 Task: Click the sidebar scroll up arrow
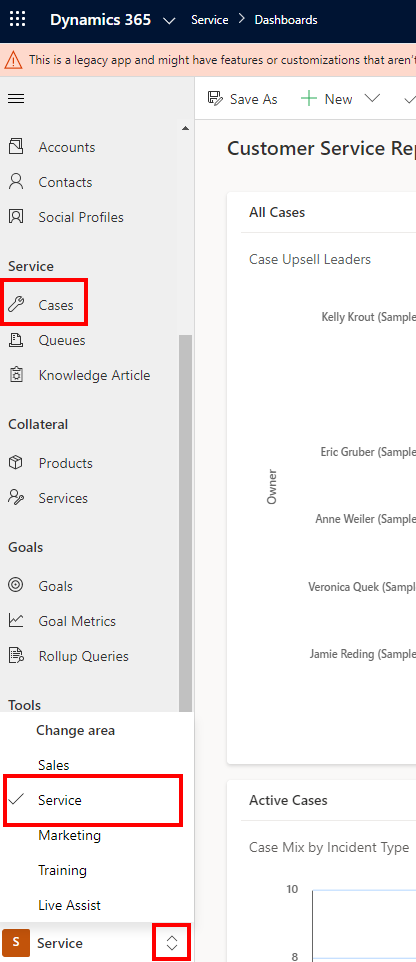click(x=185, y=128)
